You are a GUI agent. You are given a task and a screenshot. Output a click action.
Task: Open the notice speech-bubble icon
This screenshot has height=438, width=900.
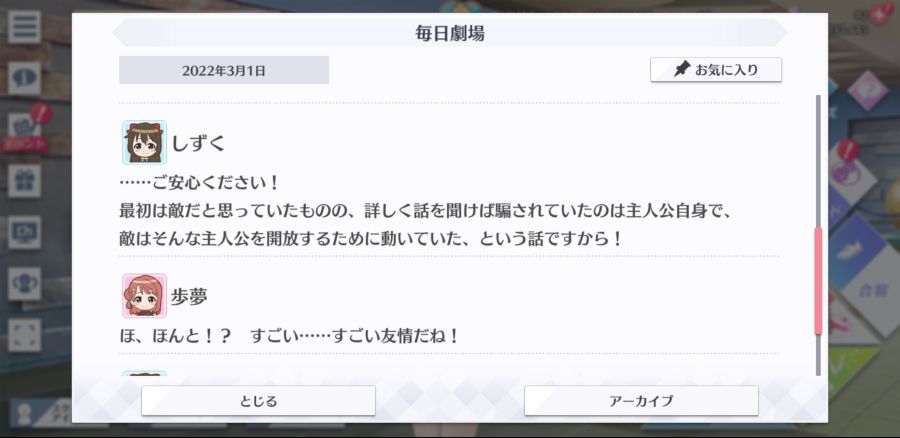[x=24, y=78]
